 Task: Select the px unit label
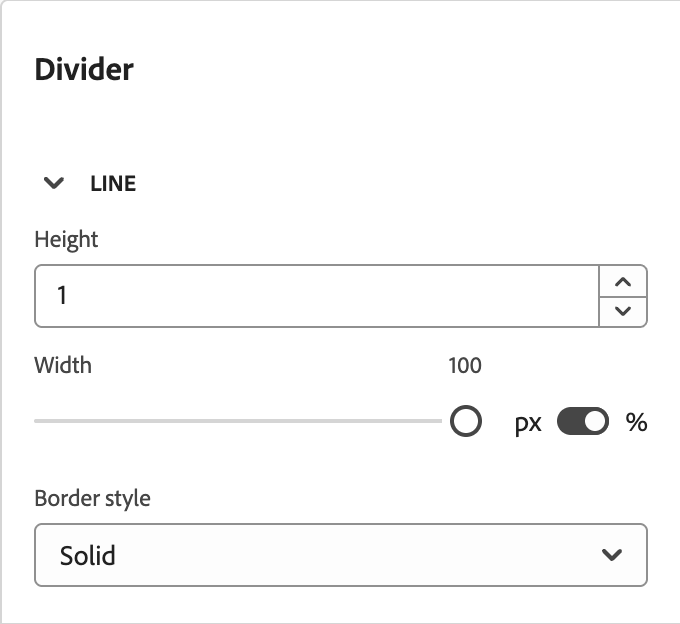coord(528,423)
